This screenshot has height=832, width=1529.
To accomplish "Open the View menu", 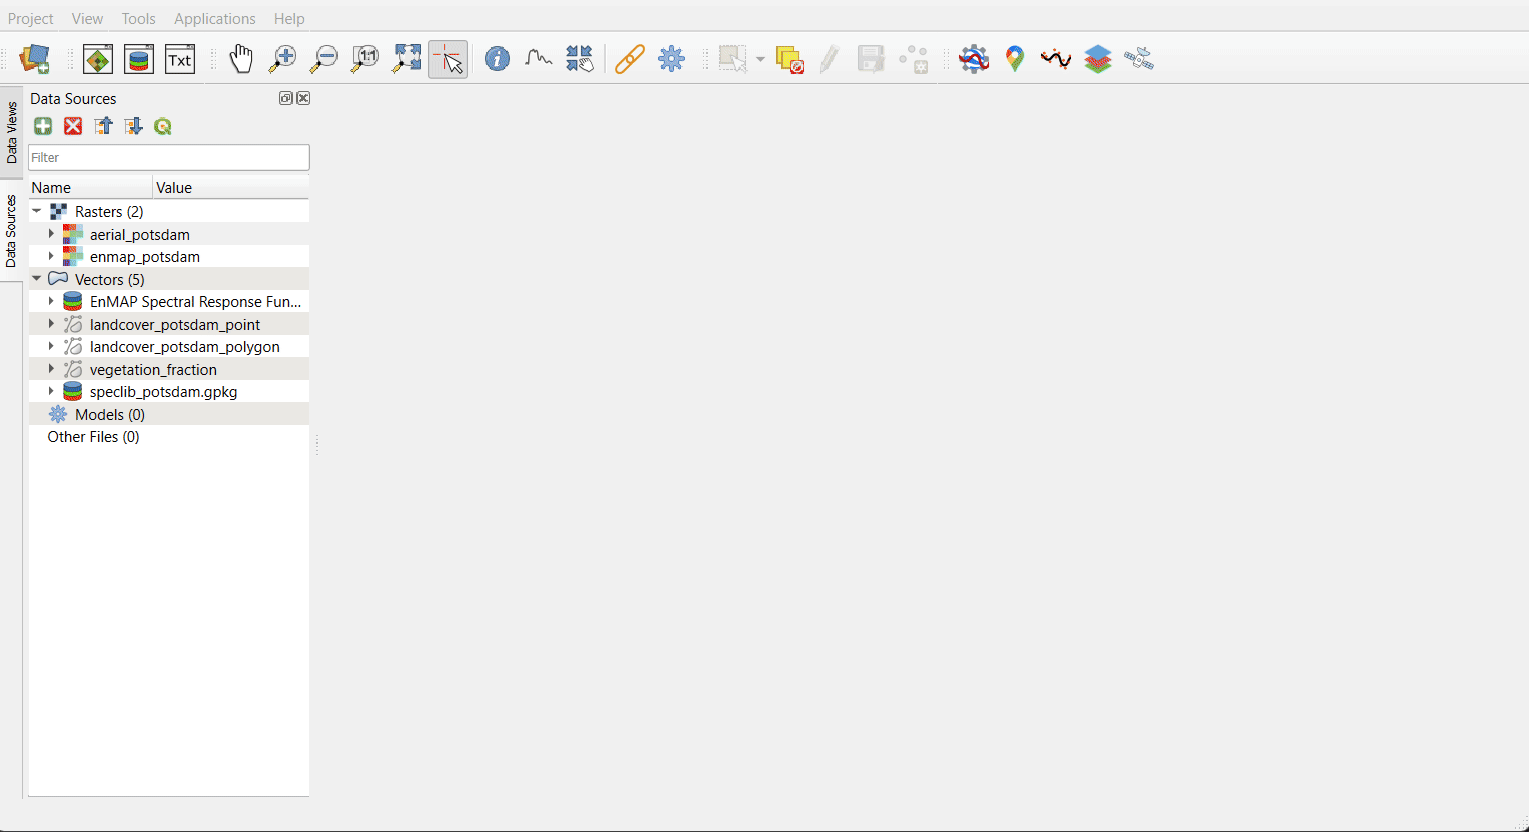I will (87, 18).
